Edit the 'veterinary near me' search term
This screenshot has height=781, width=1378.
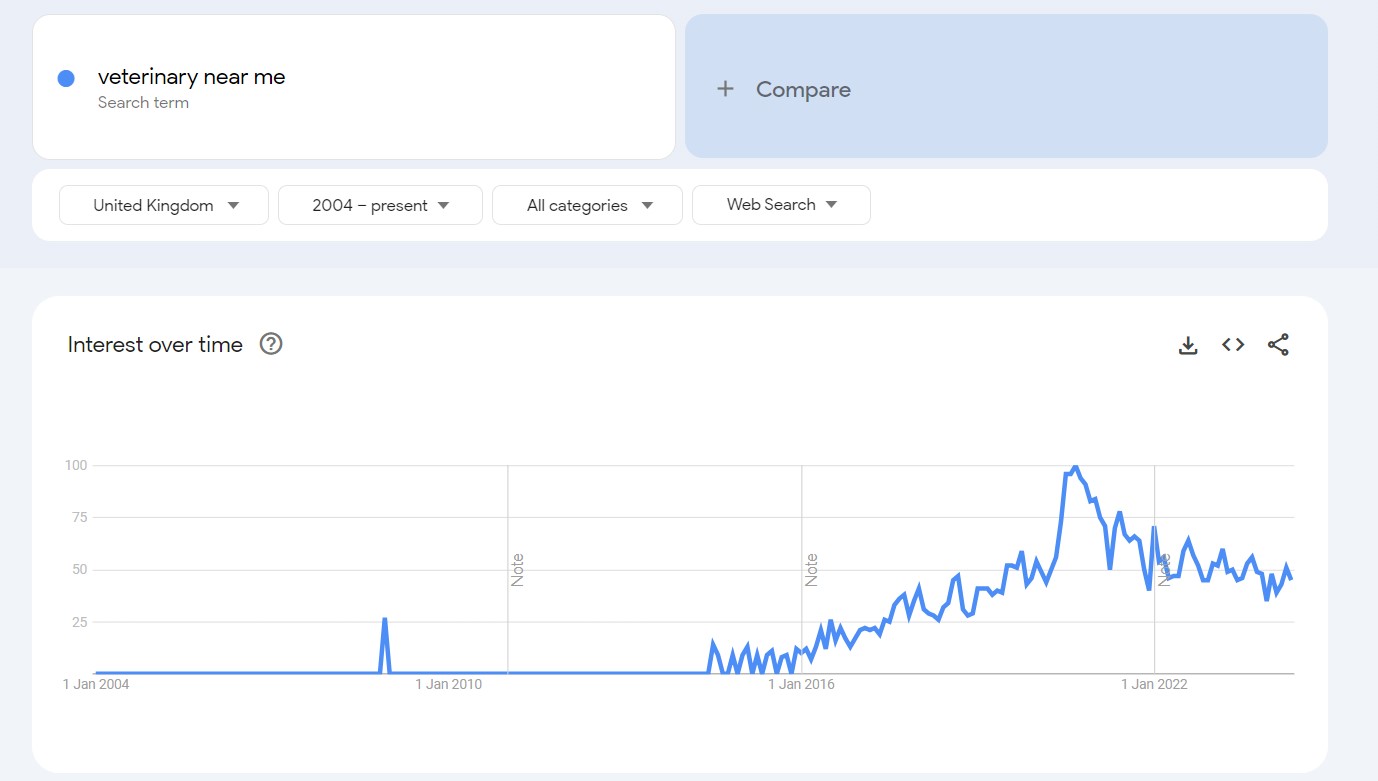[191, 77]
